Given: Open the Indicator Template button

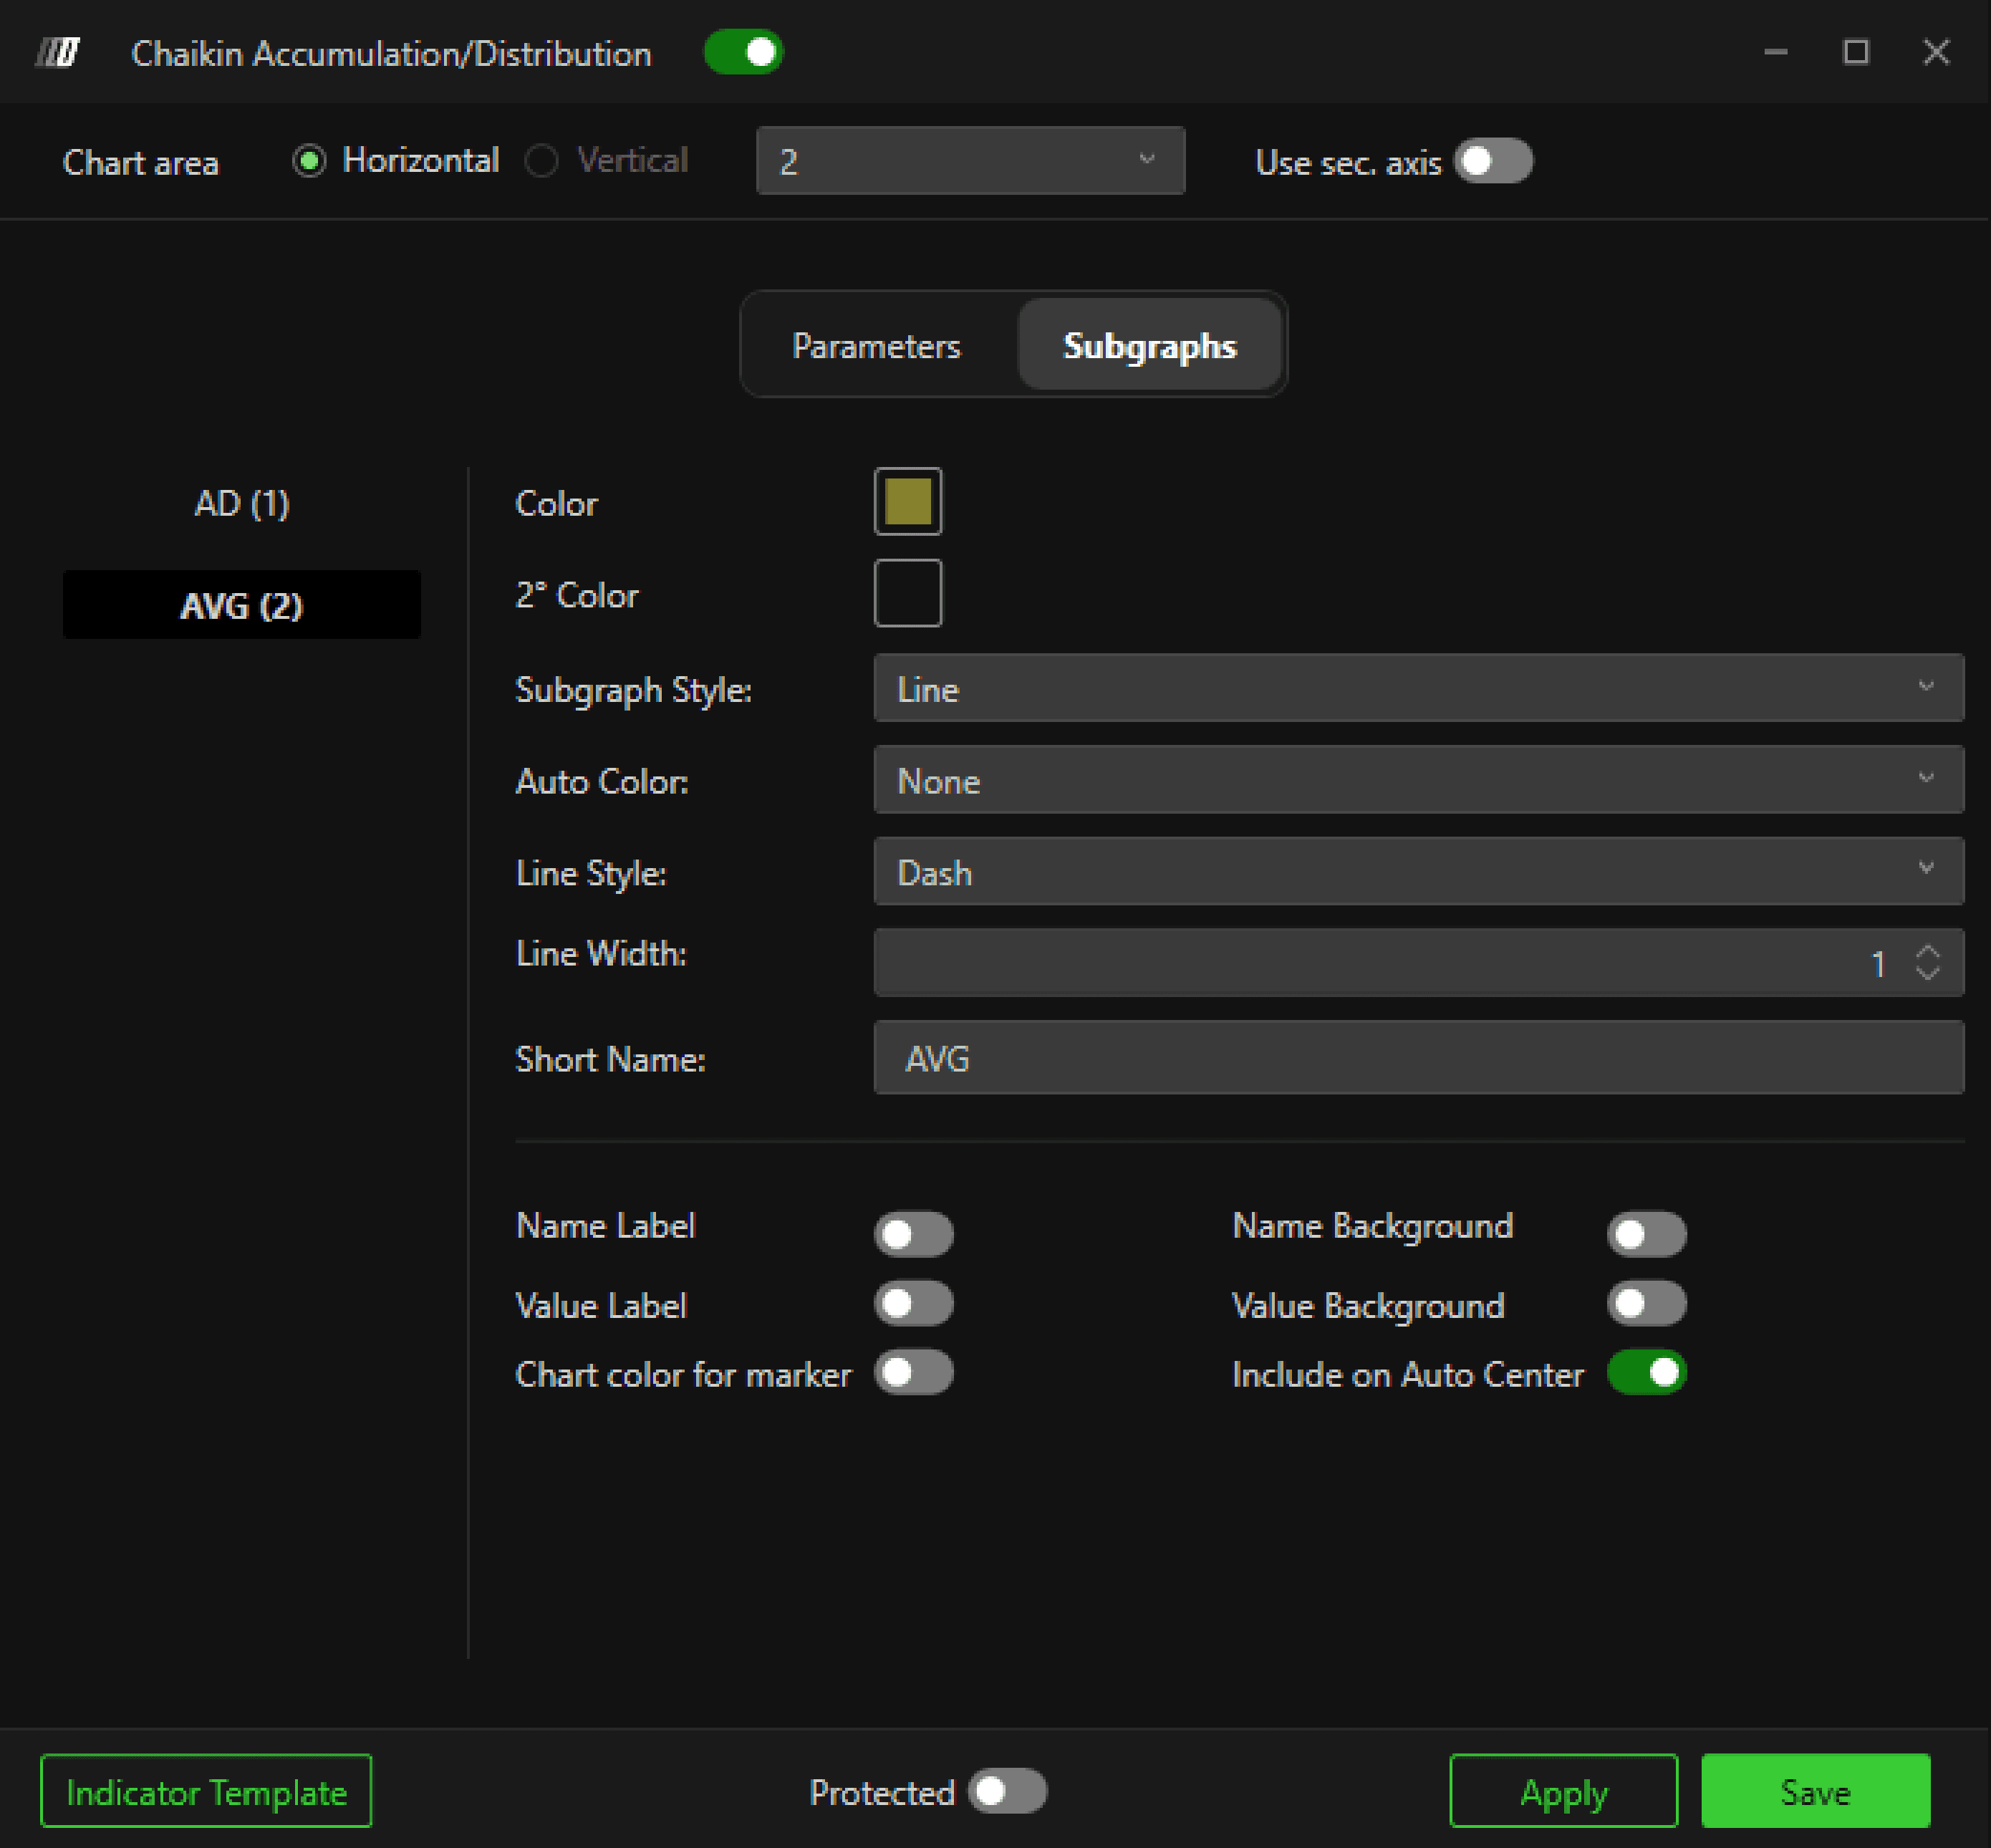Looking at the screenshot, I should tap(206, 1791).
